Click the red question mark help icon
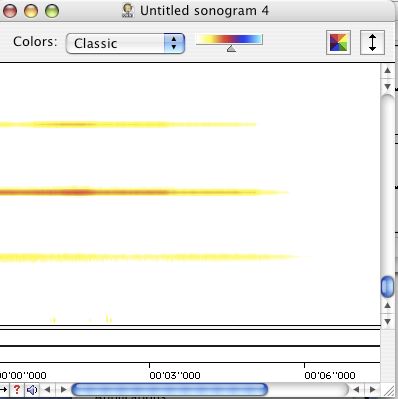 (17, 389)
